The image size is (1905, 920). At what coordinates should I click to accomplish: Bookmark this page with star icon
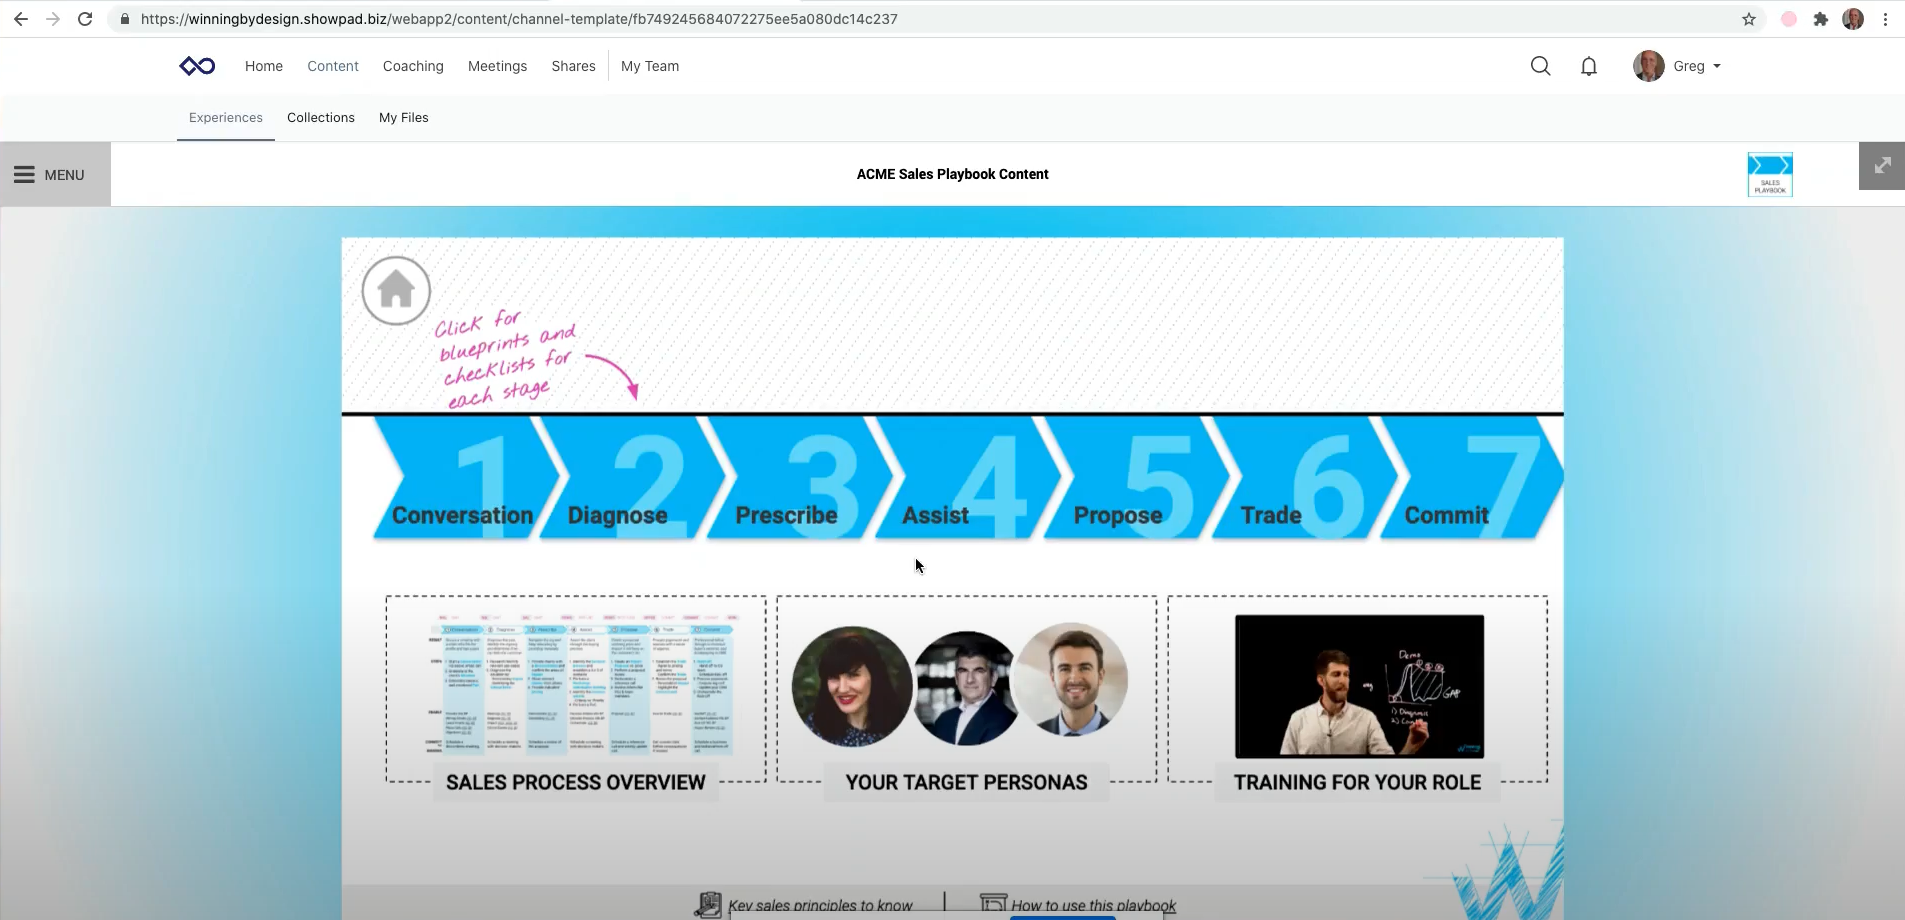click(1748, 19)
